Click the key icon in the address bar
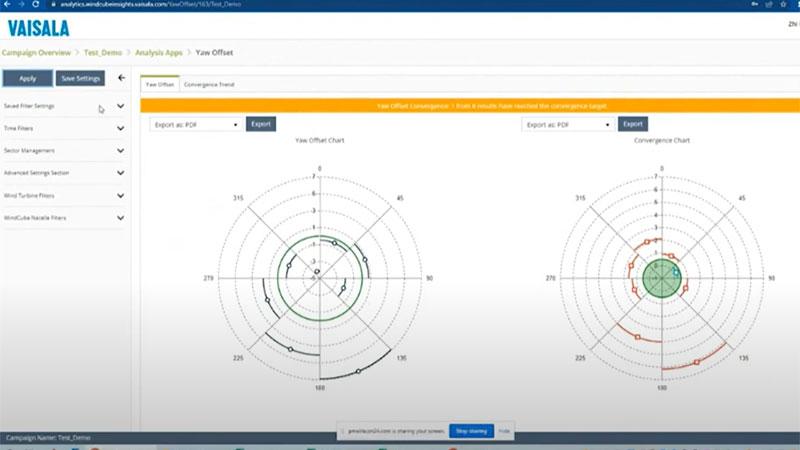The width and height of the screenshot is (800, 450). pyautogui.click(x=757, y=4)
